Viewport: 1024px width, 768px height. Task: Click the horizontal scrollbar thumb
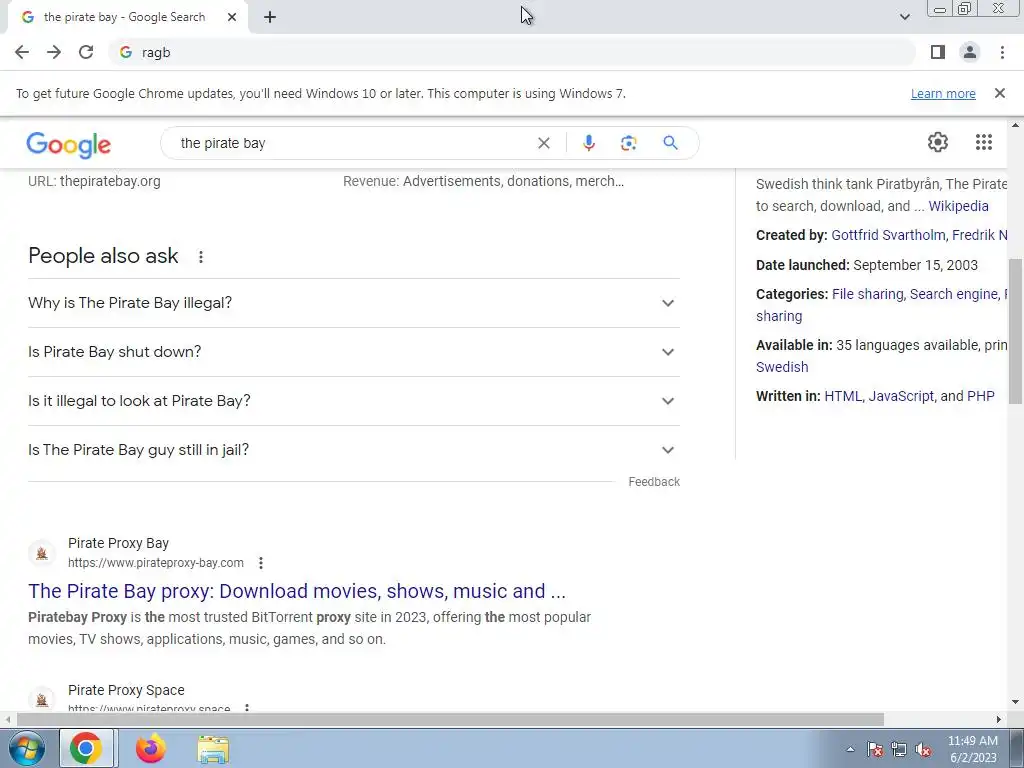coord(449,719)
